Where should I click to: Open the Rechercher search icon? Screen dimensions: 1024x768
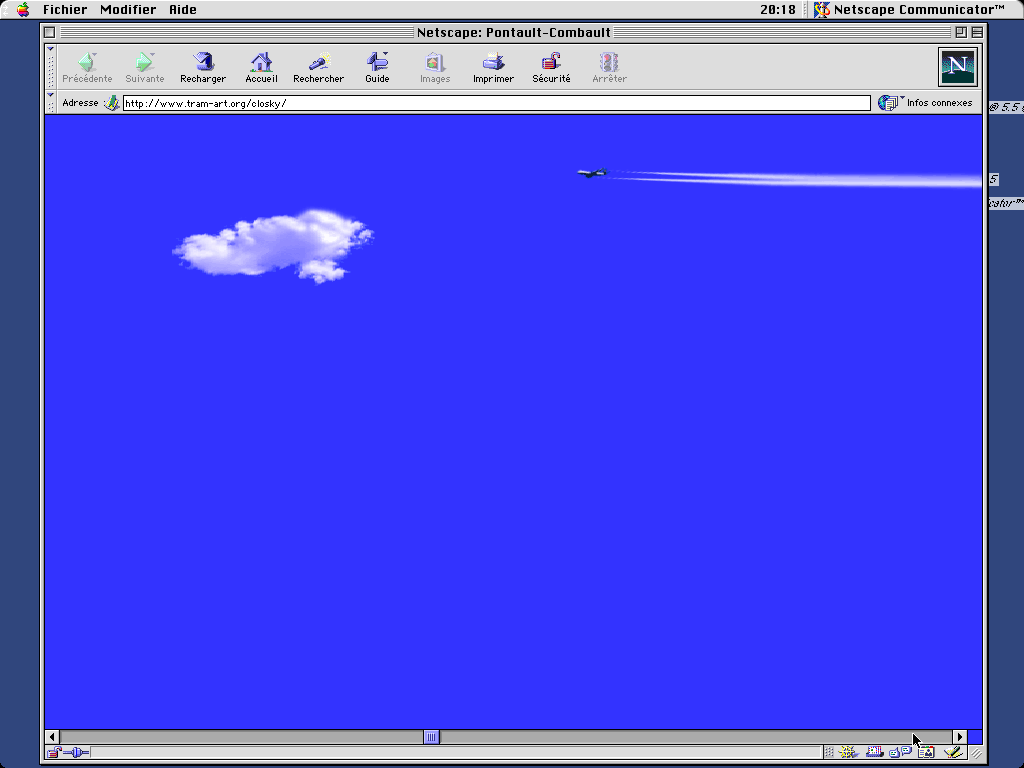tap(318, 67)
